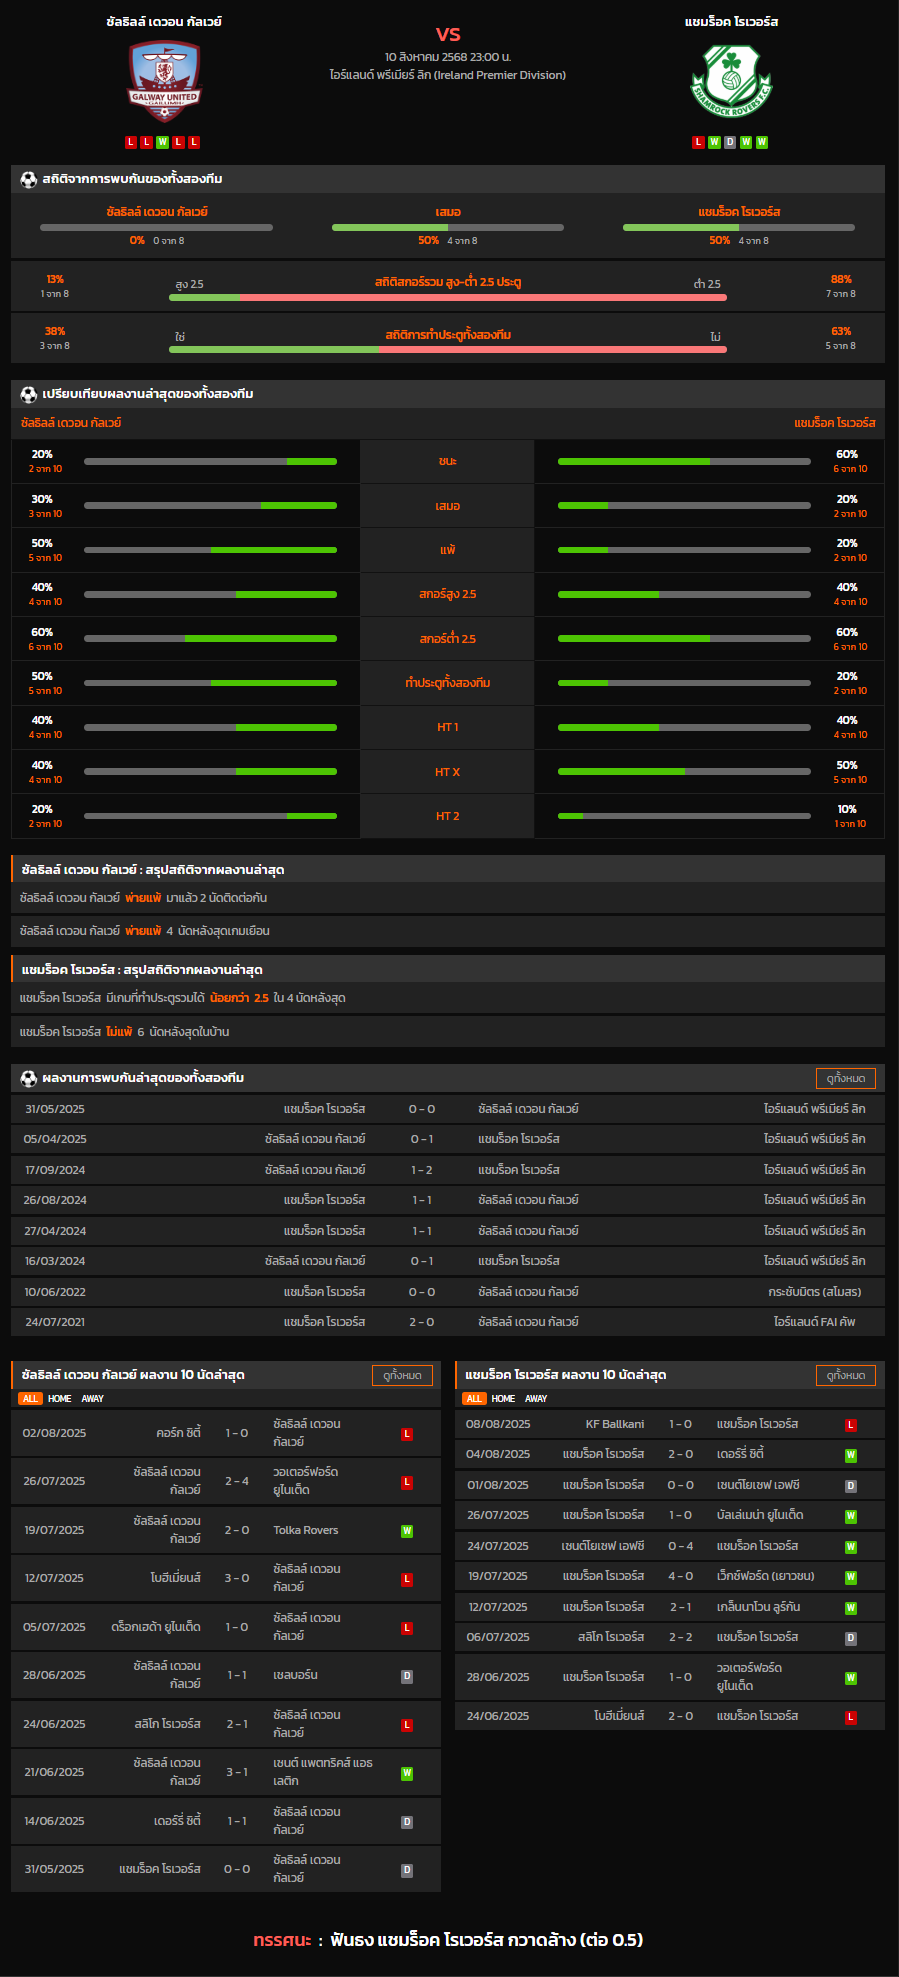Click the 88% under 2.5 statistic
This screenshot has height=1977, width=899.
pos(841,280)
